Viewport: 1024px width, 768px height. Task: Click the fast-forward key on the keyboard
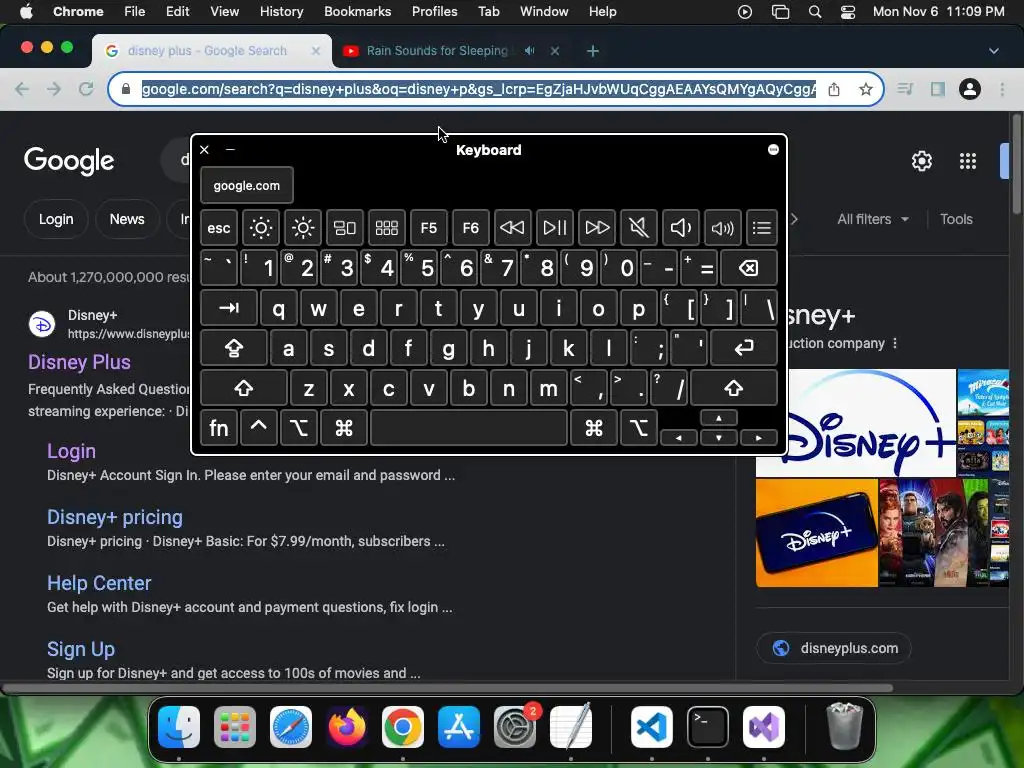point(597,228)
